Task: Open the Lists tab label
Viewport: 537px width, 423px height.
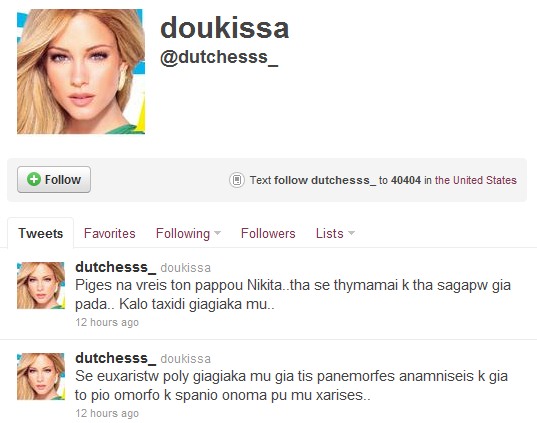Action: [329, 233]
